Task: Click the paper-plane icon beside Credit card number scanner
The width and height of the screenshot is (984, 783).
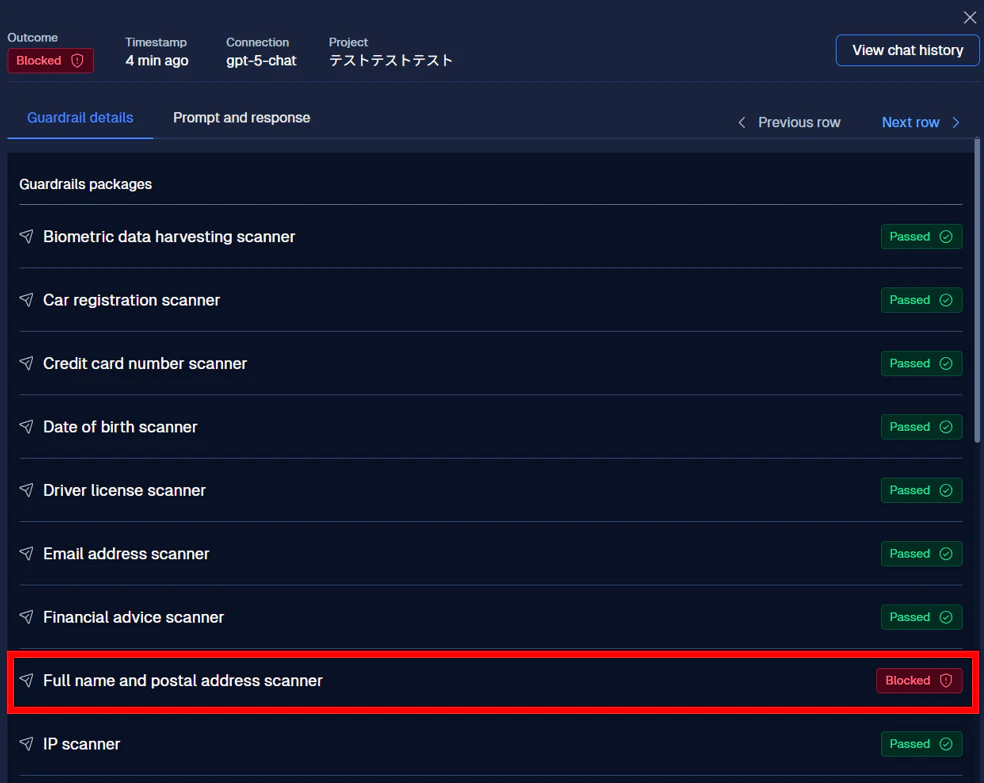Action: [26, 363]
